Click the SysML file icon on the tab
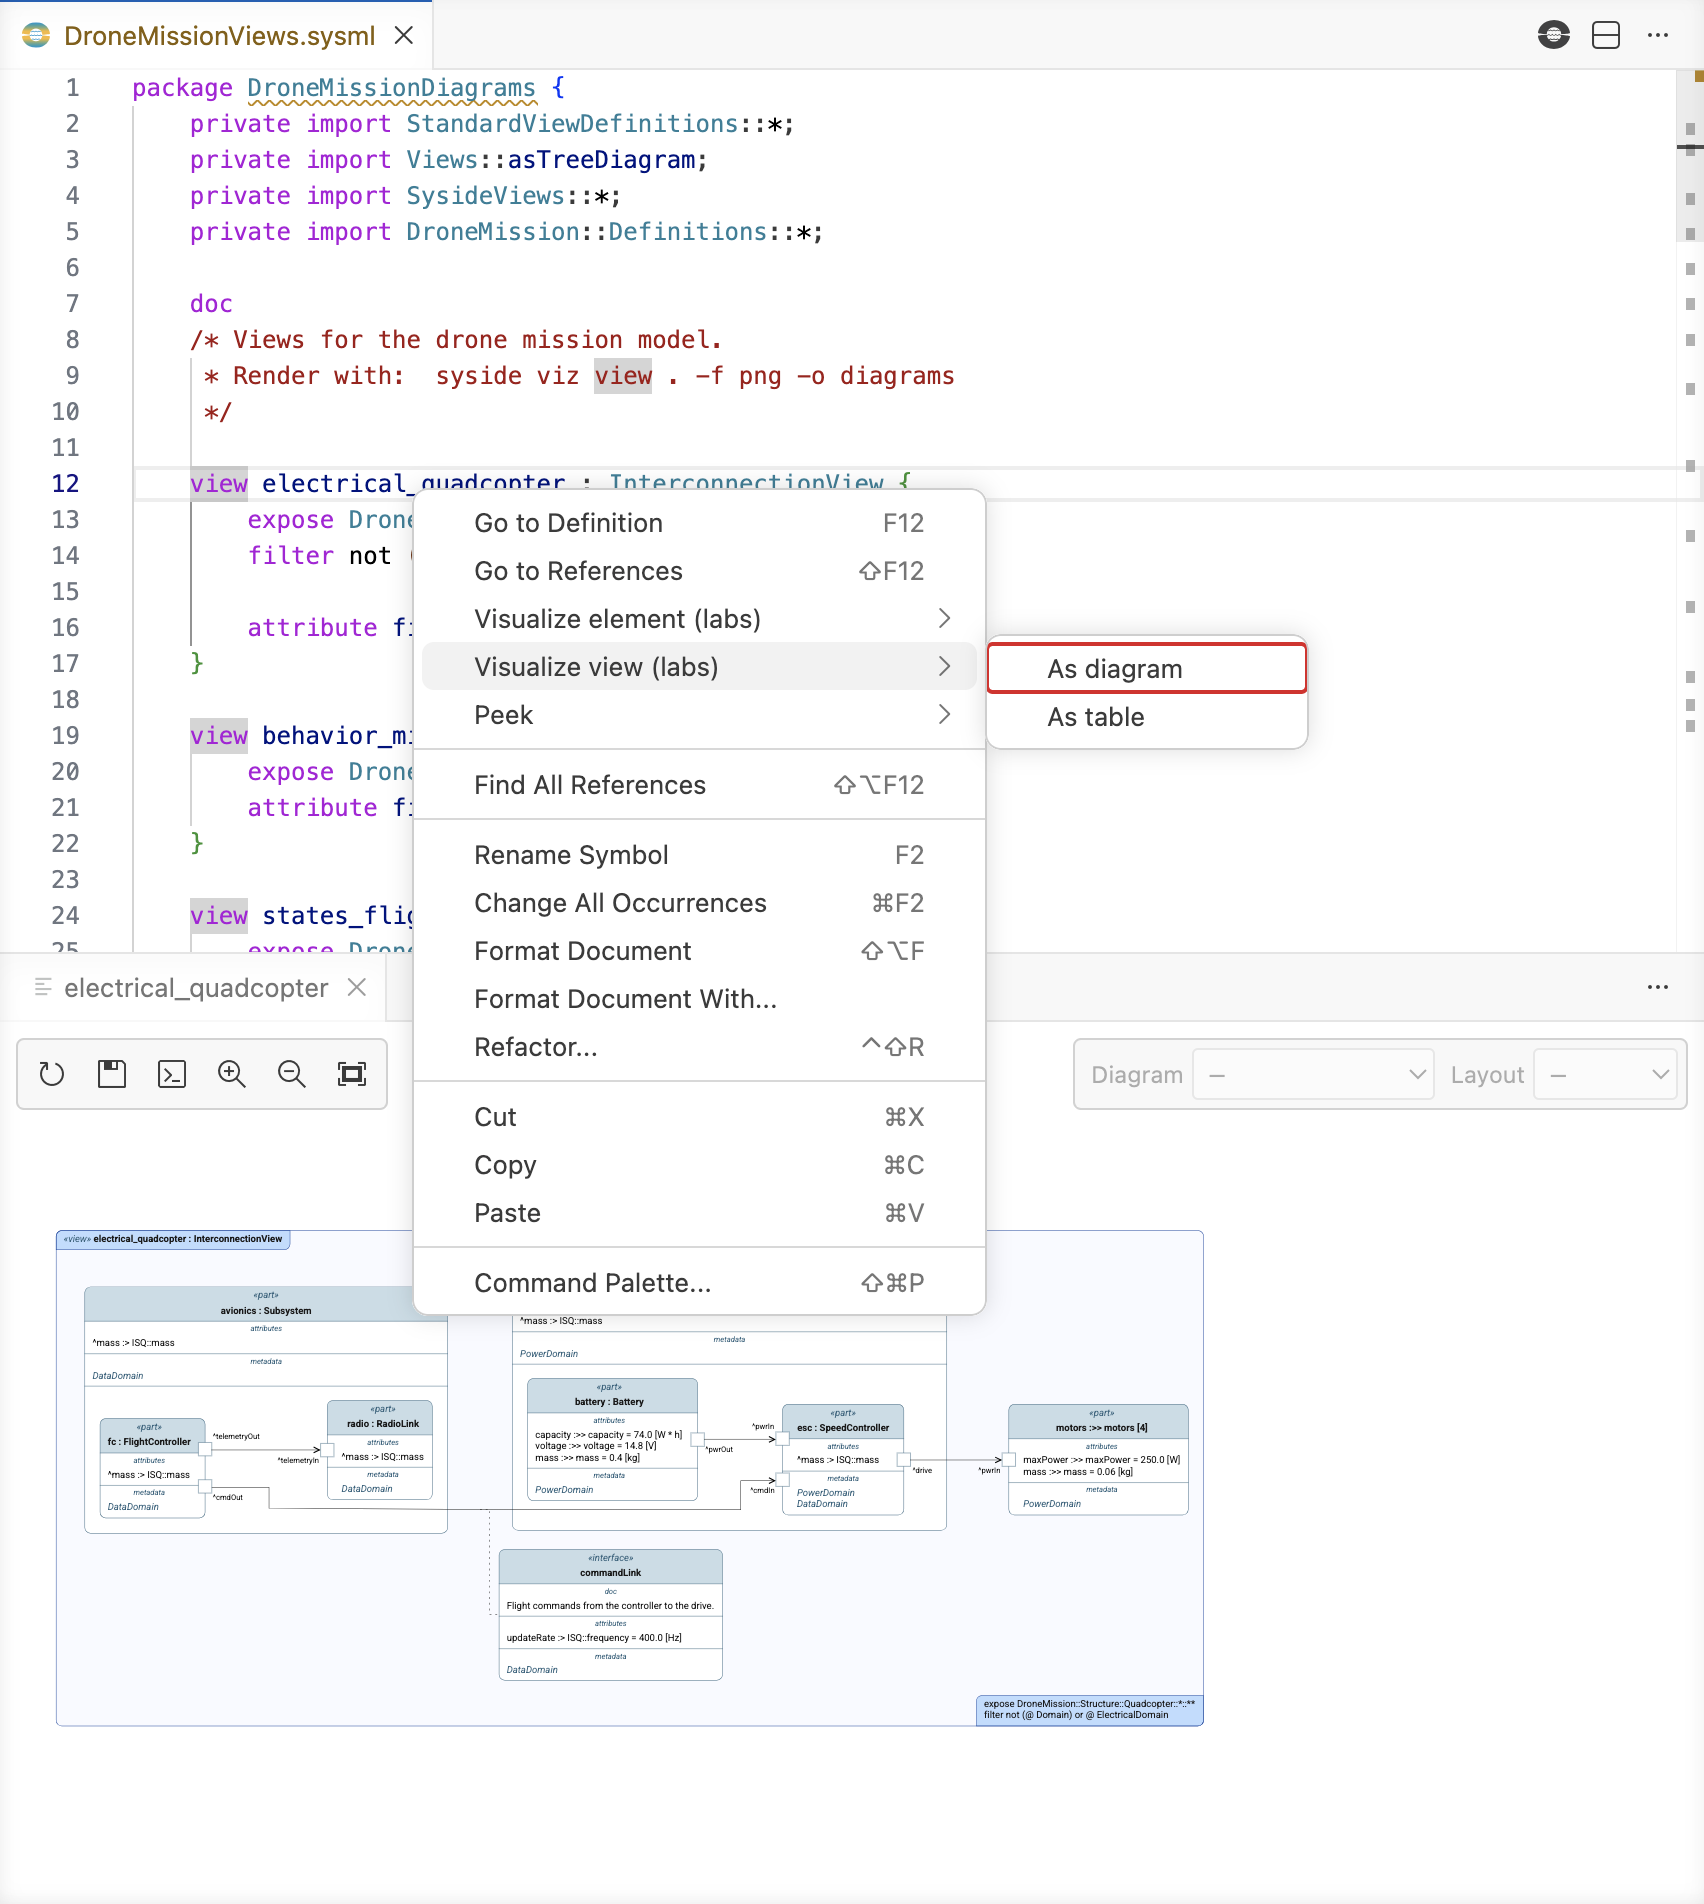The height and width of the screenshot is (1904, 1704). [36, 35]
